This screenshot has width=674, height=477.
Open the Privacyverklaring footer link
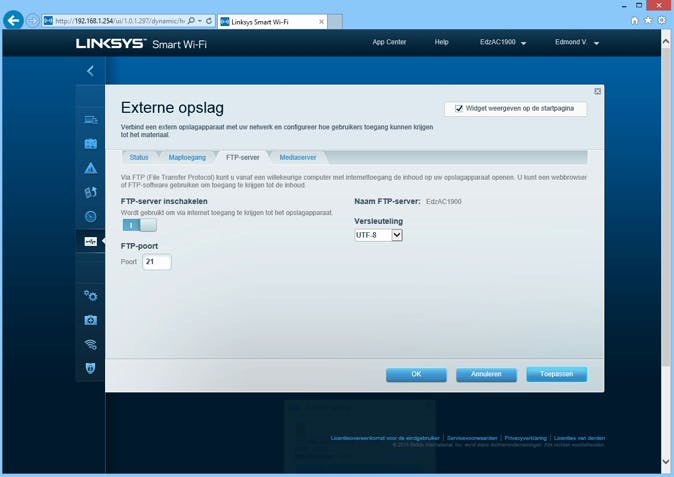(525, 438)
